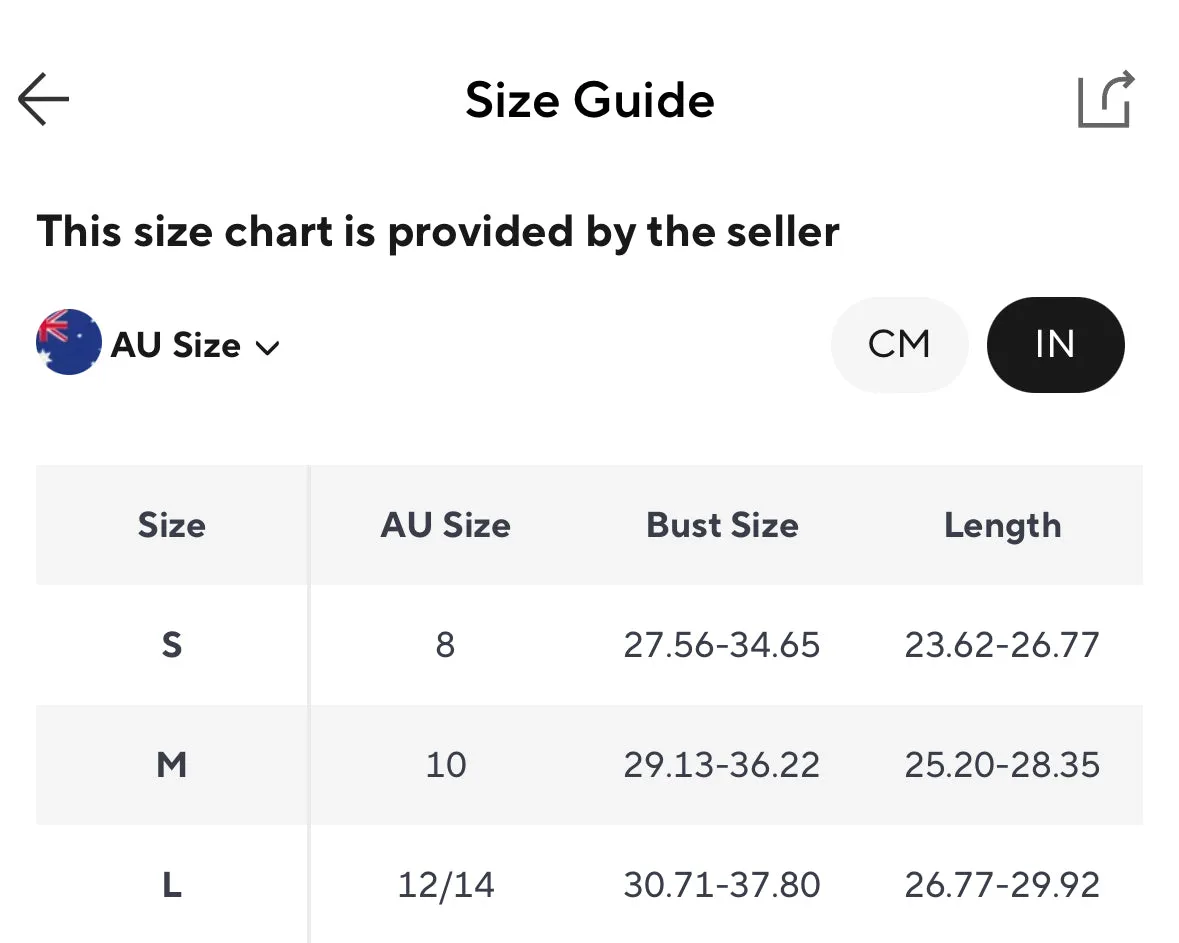Select the AU Size column header

445,525
